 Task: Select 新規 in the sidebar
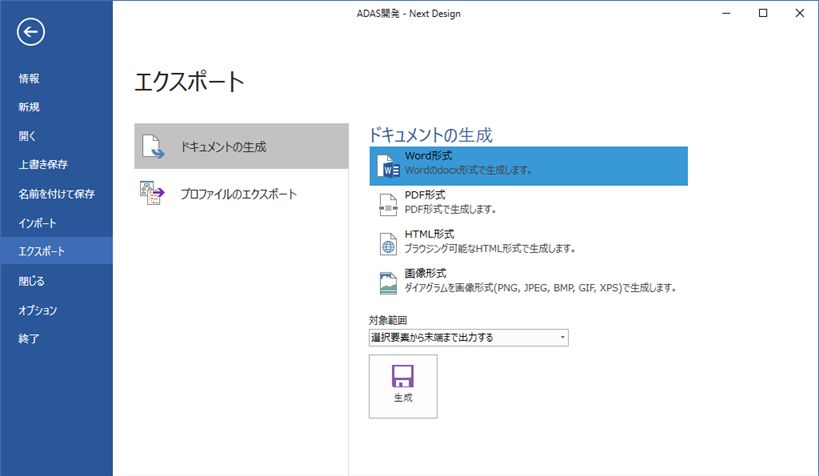click(29, 107)
